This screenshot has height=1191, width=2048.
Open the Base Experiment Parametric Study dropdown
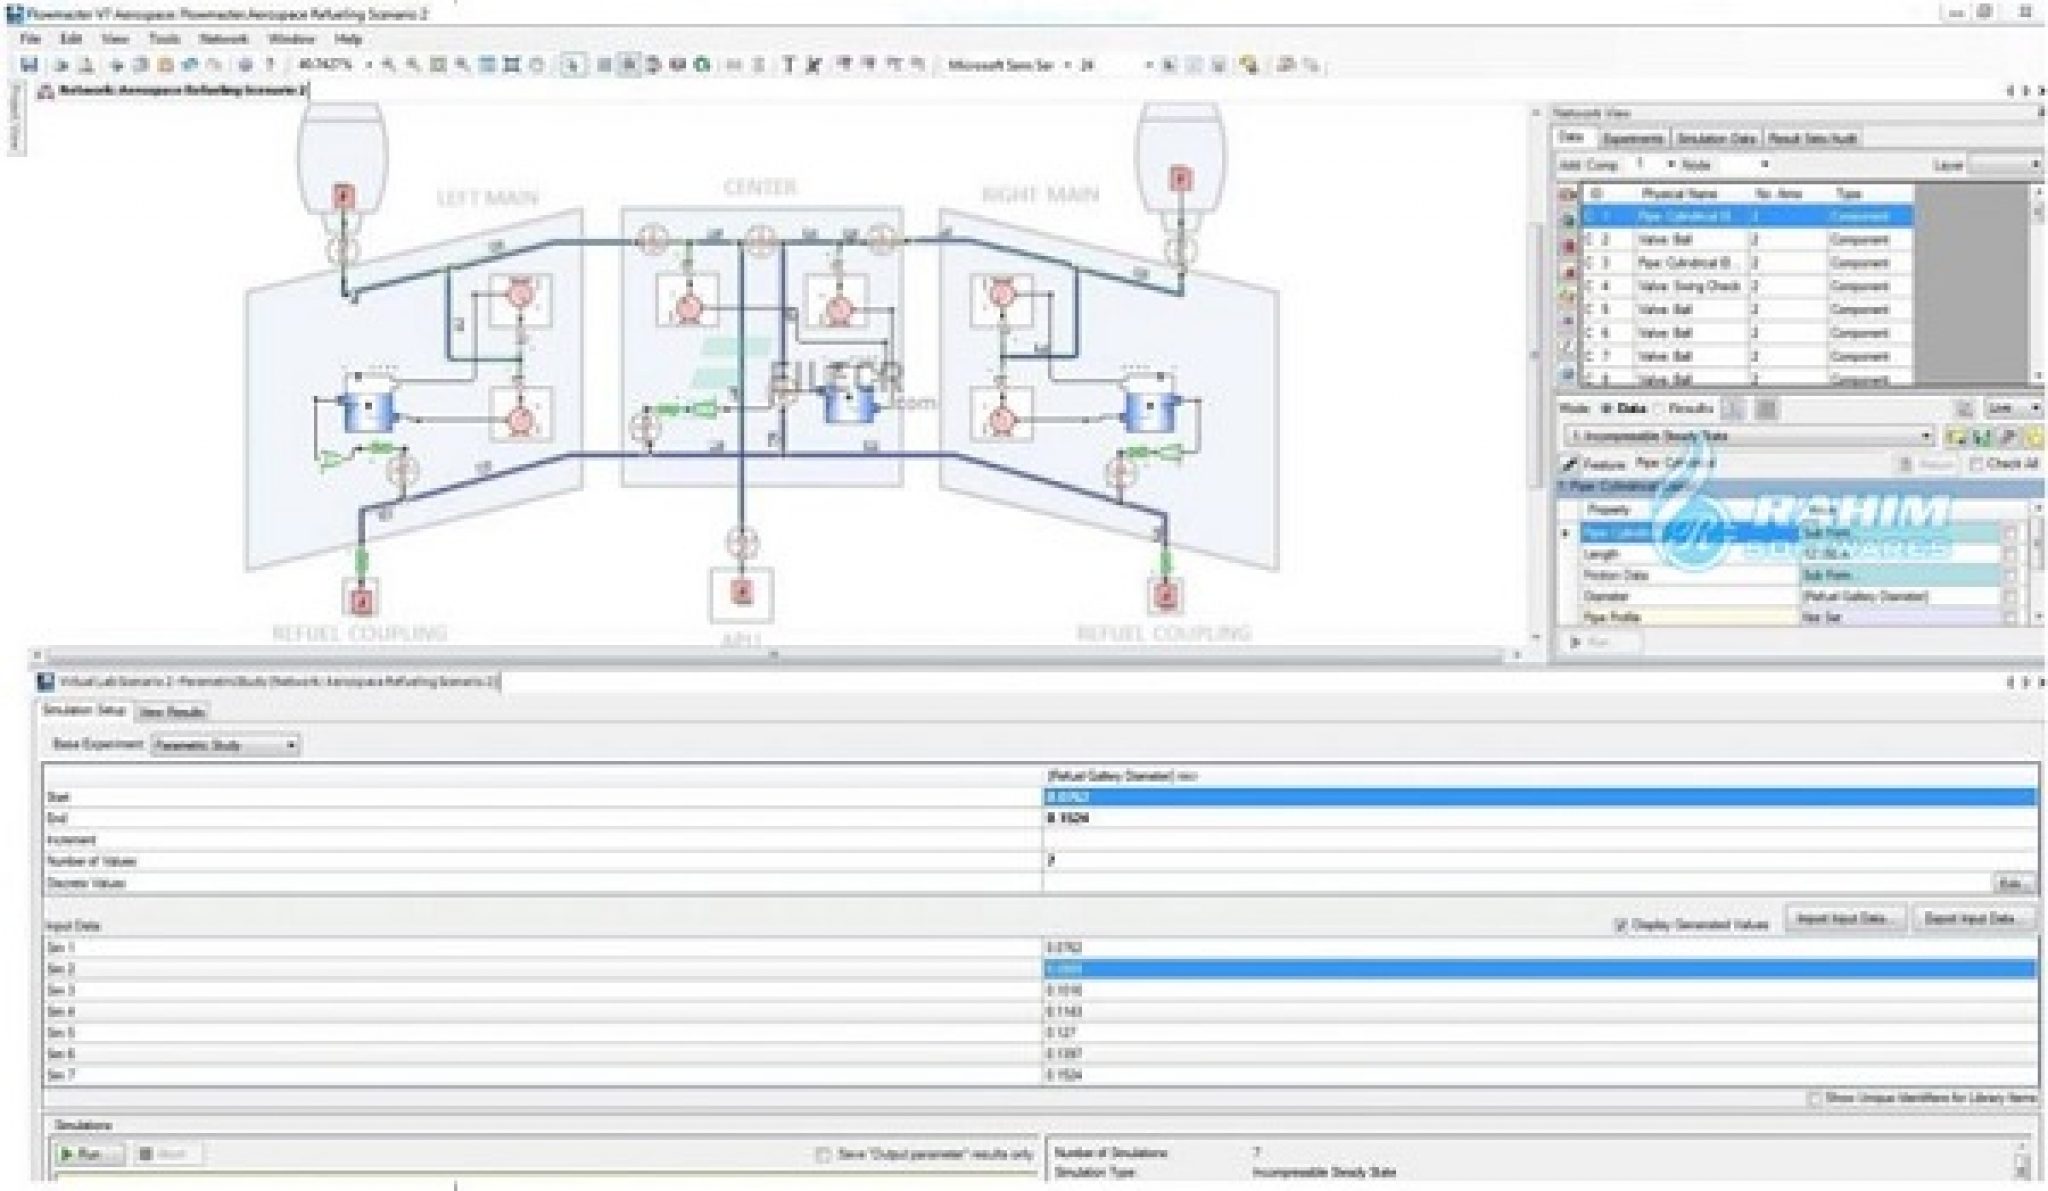290,744
